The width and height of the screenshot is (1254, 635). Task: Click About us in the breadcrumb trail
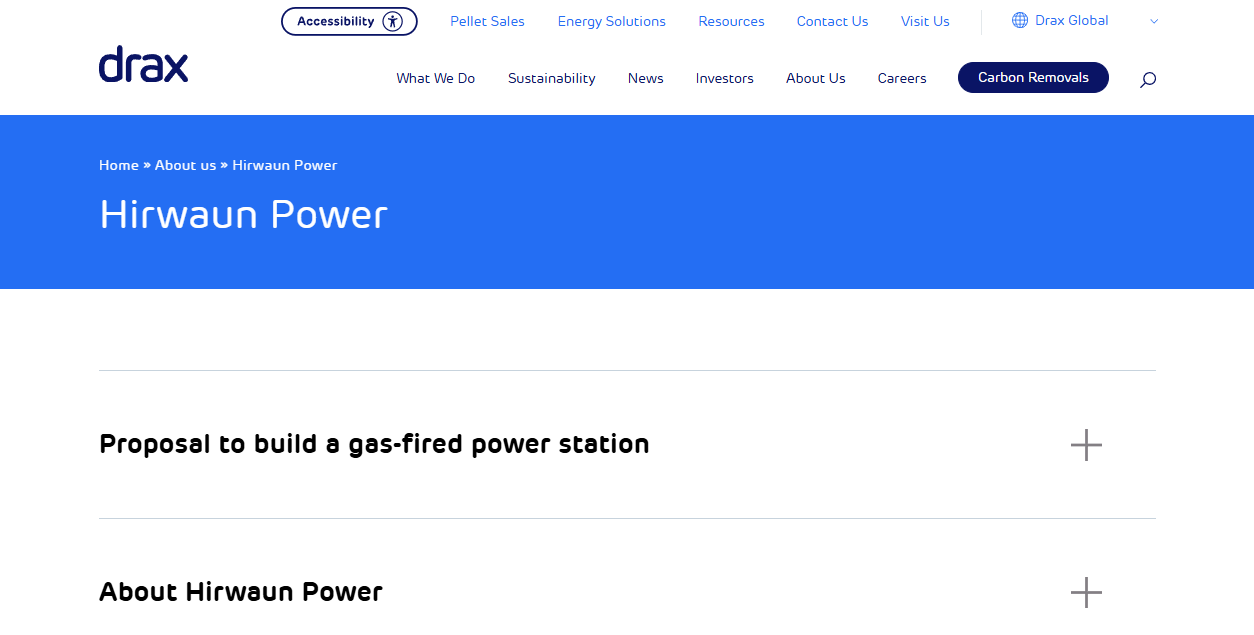tap(185, 165)
